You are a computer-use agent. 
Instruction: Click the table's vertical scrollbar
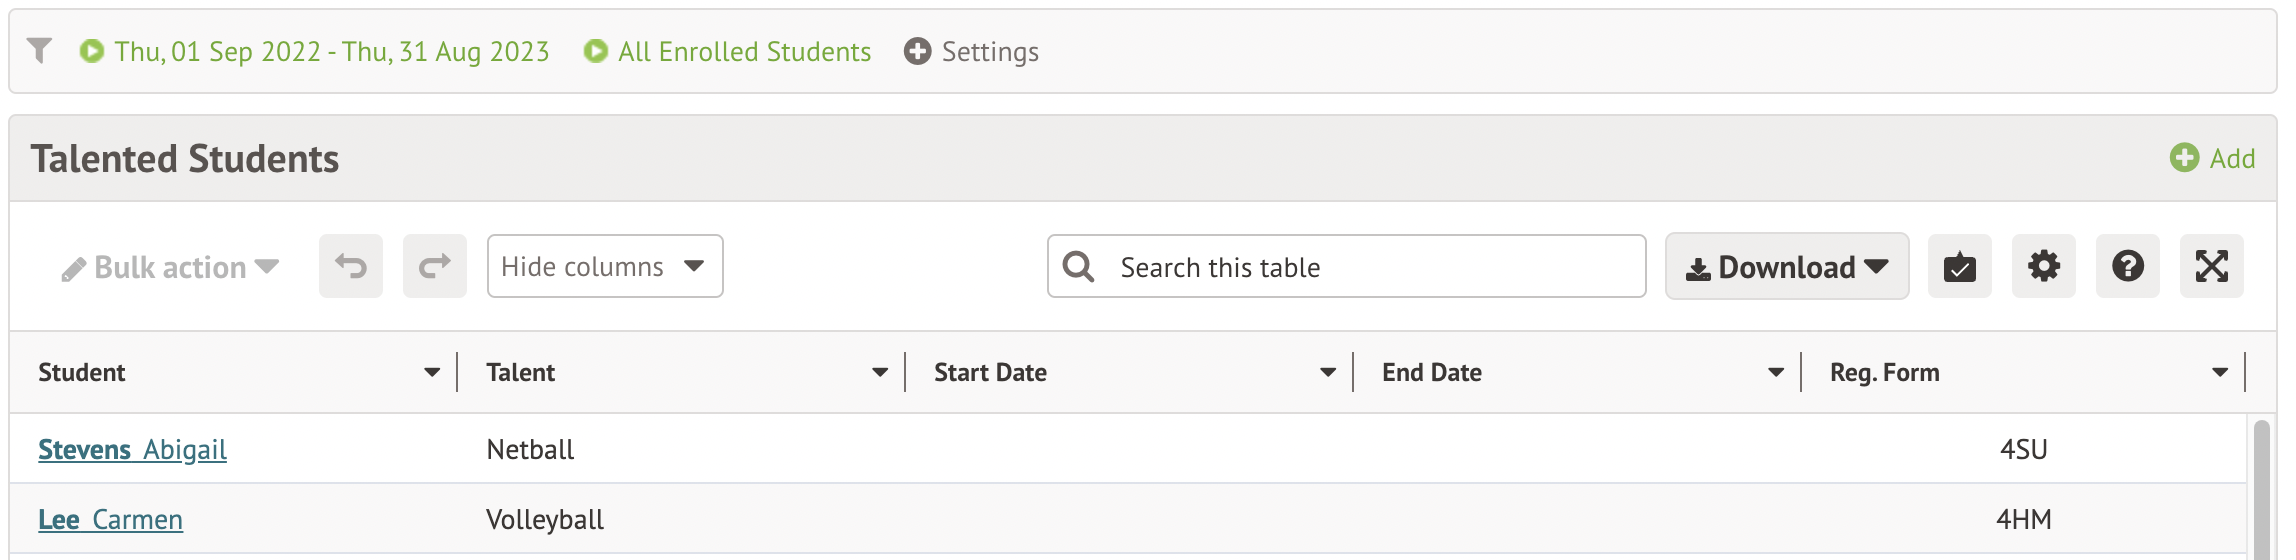point(2261,490)
